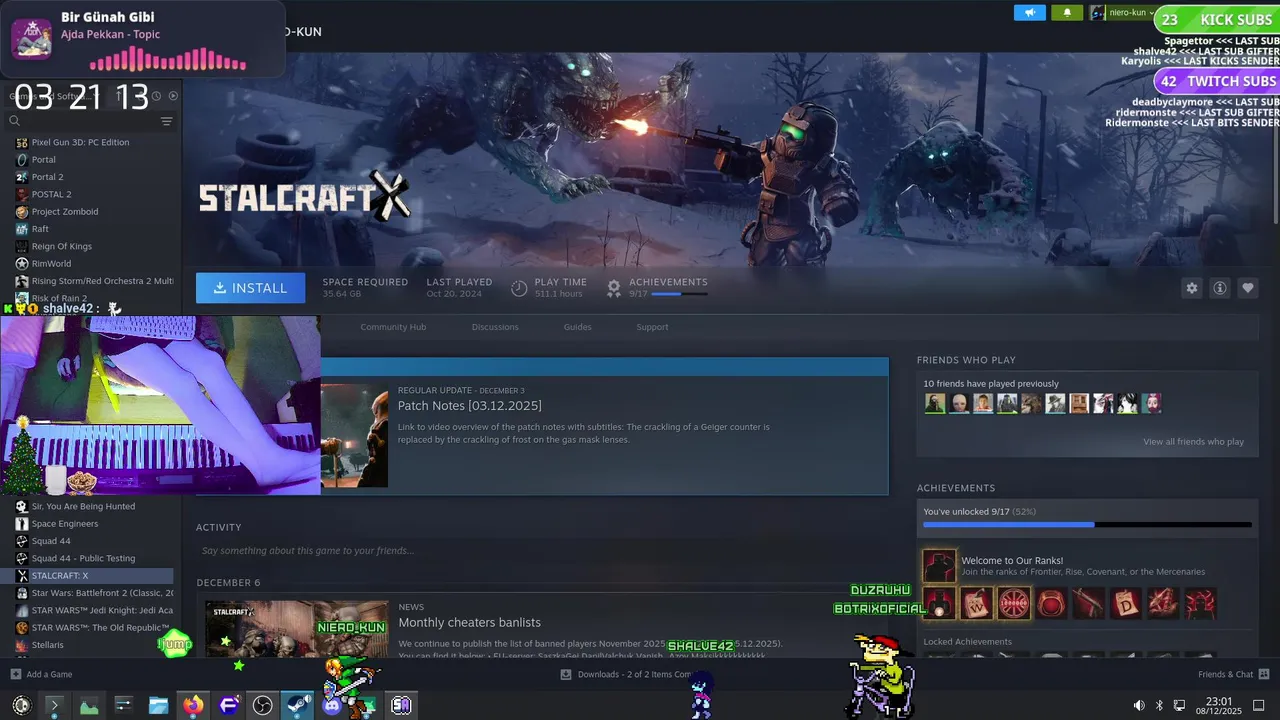Select POSTAL 2 in library list
Screen dimensions: 1280x720
tap(51, 194)
